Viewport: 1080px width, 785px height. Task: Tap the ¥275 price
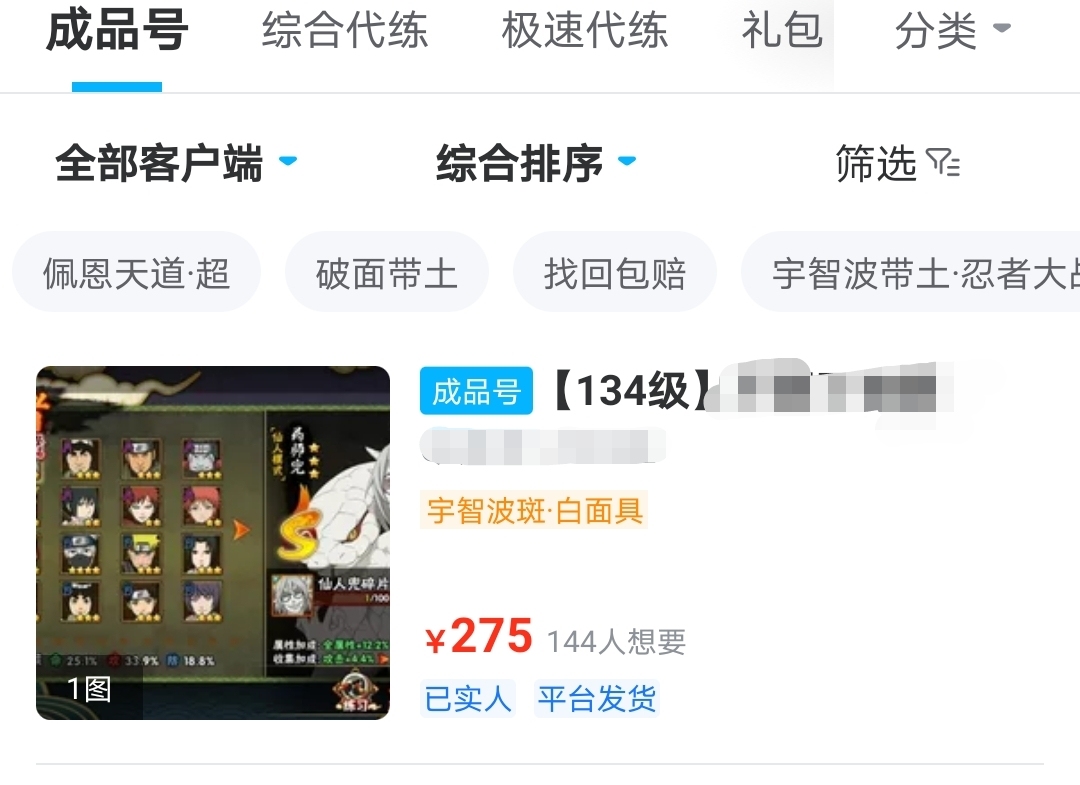coord(479,636)
